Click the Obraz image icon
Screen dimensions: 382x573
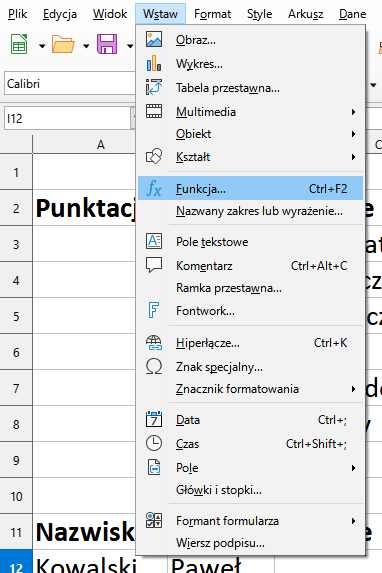(x=154, y=39)
